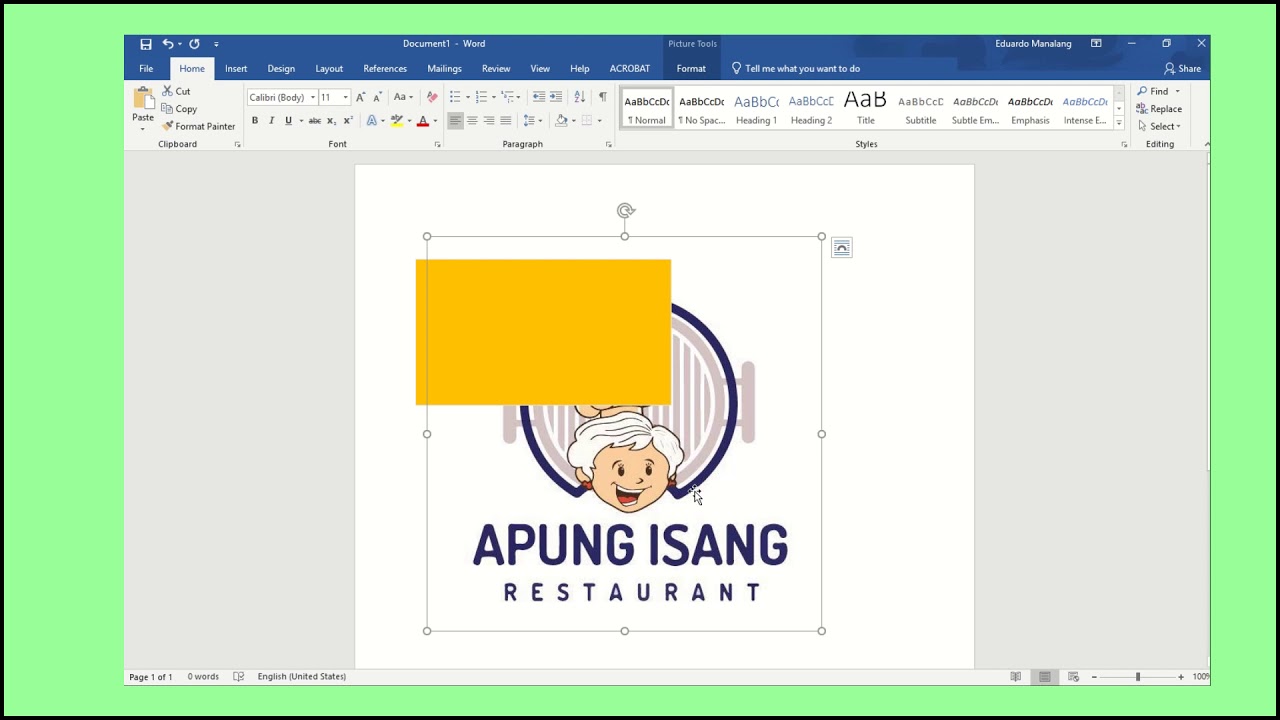
Task: Click the Align Right icon
Action: [489, 121]
